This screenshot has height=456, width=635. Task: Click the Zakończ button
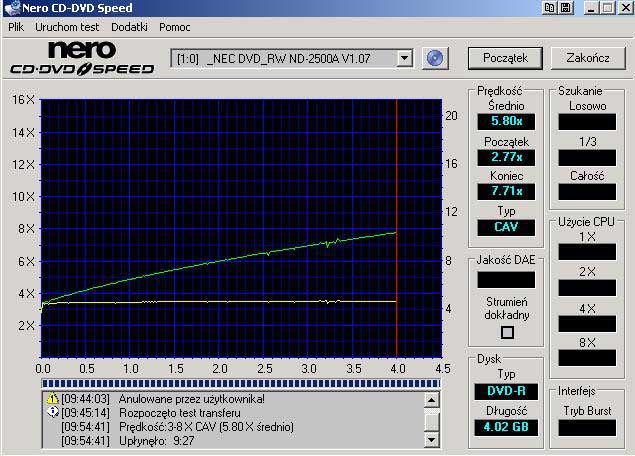(x=588, y=58)
